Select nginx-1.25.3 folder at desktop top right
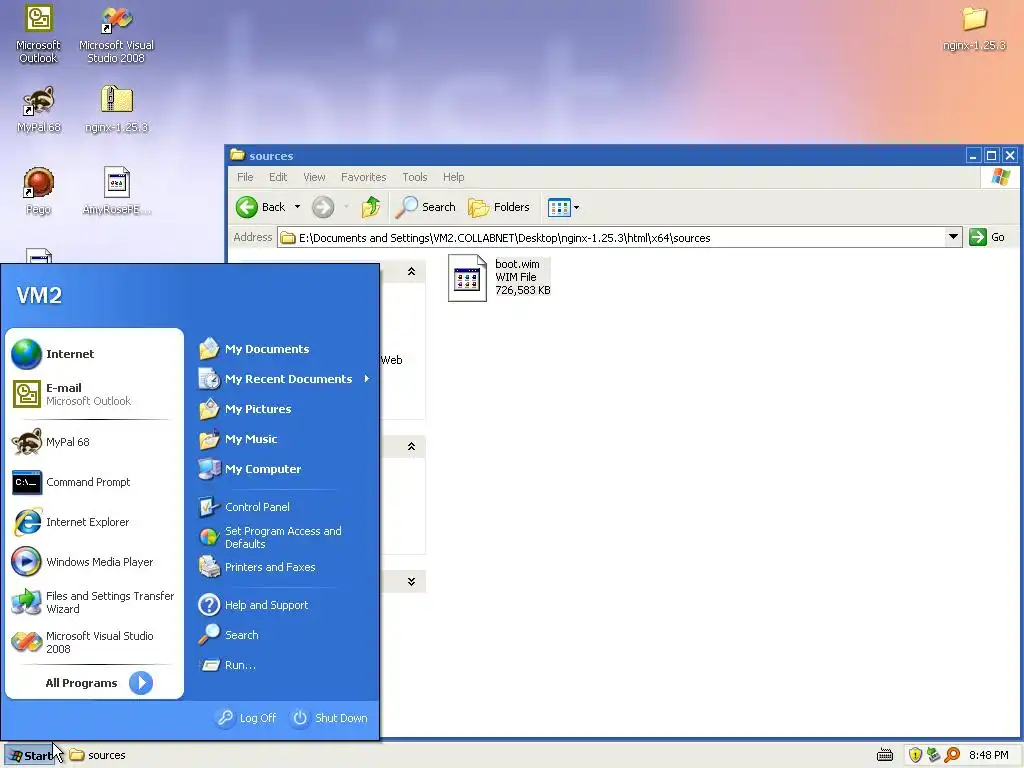The height and width of the screenshot is (768, 1024). pyautogui.click(x=974, y=29)
